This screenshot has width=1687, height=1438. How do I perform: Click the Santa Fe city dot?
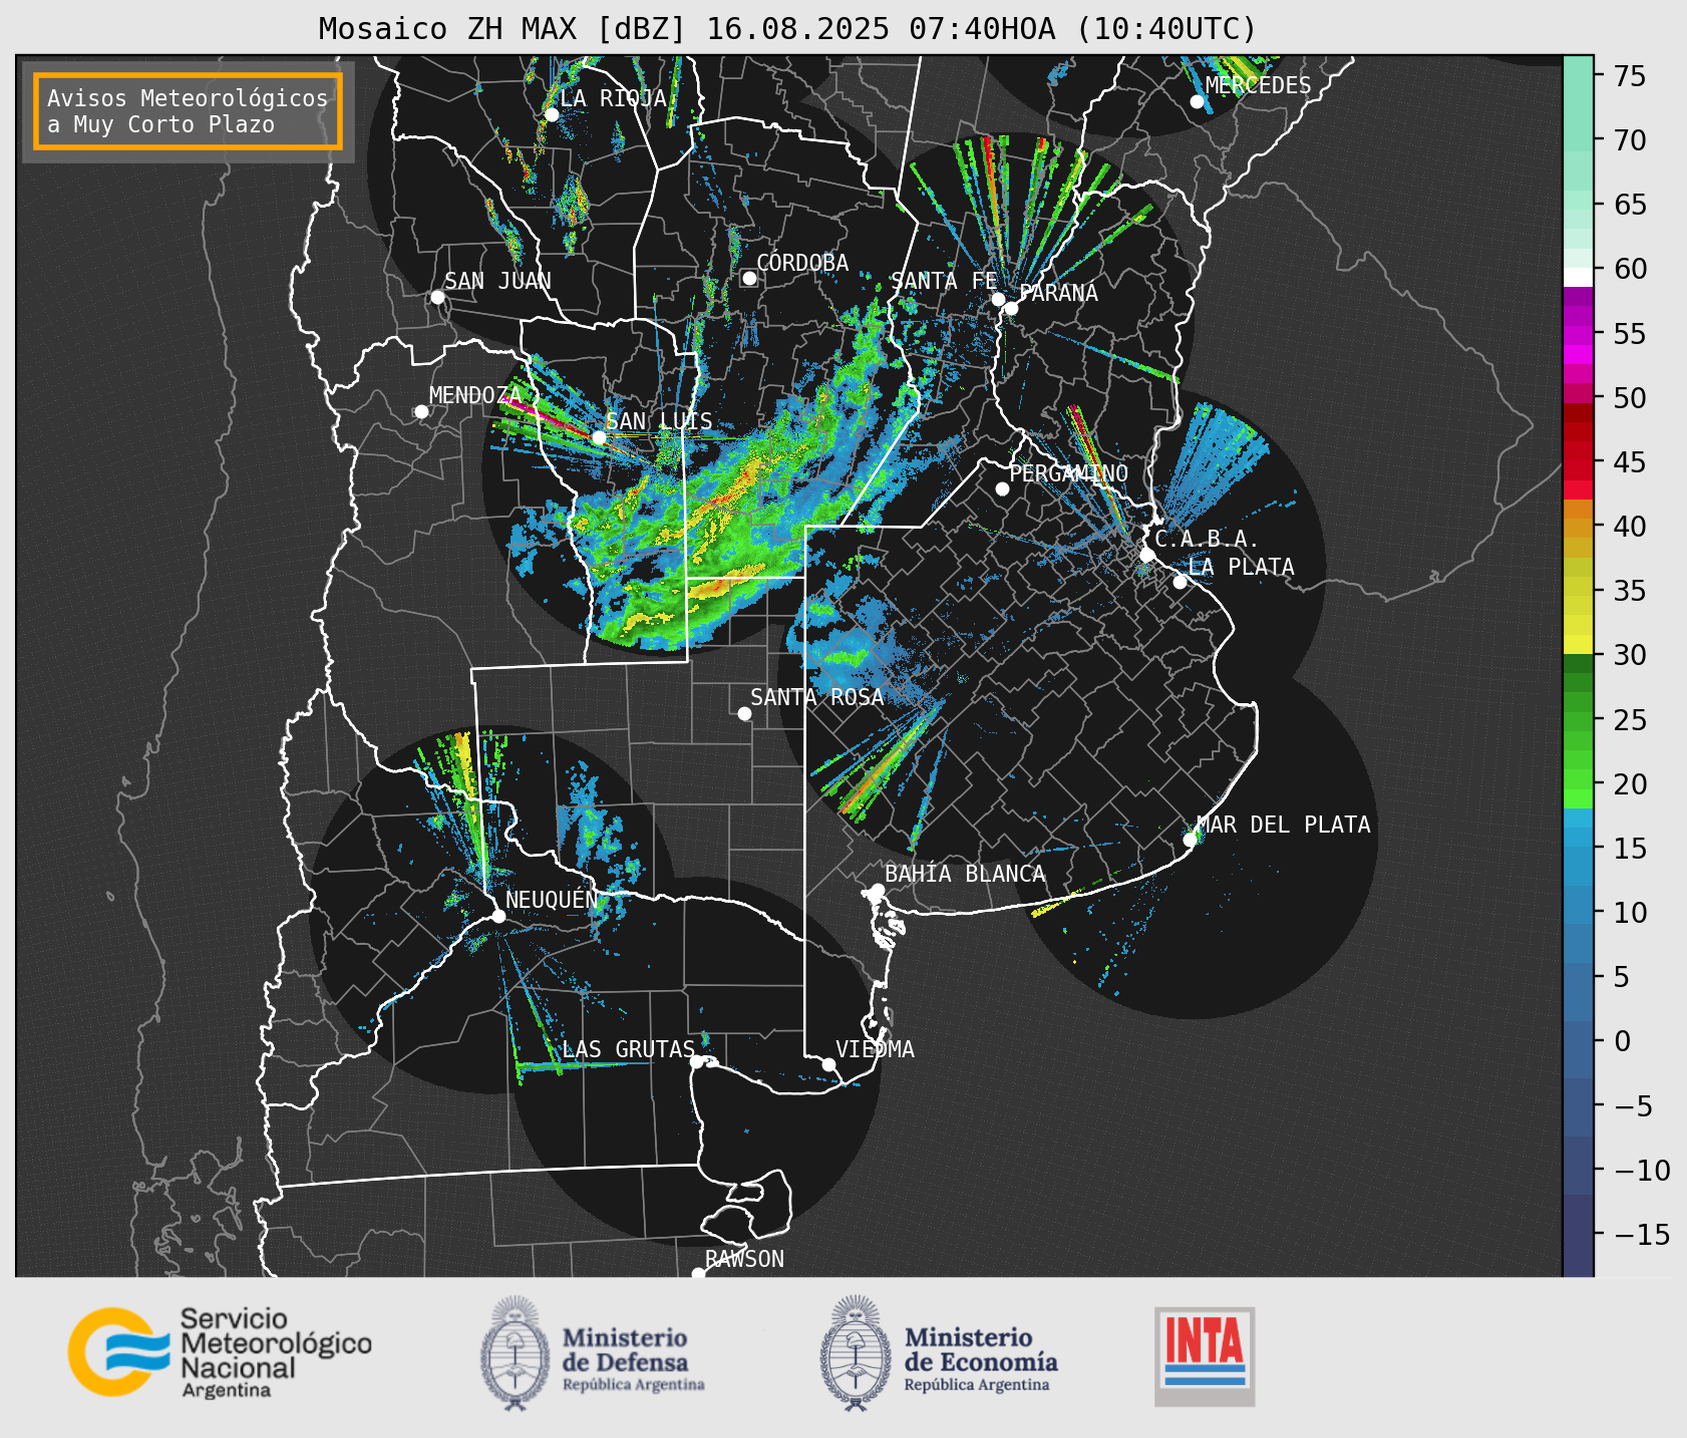pyautogui.click(x=998, y=299)
